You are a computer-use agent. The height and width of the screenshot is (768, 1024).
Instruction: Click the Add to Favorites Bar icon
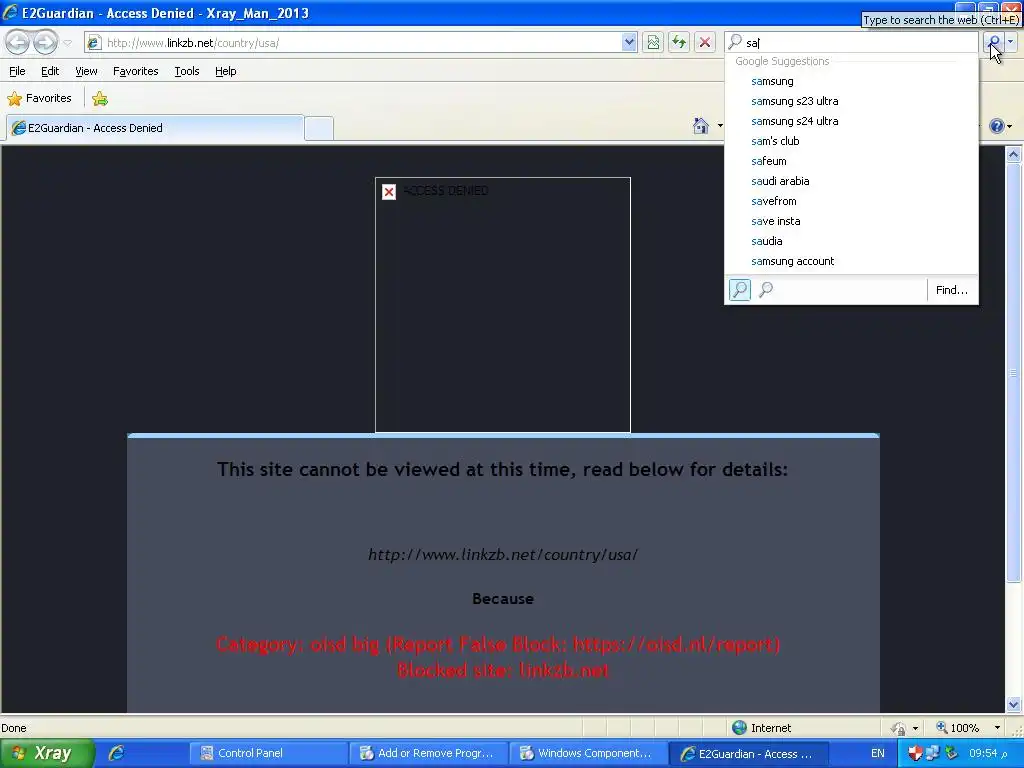[x=100, y=99]
